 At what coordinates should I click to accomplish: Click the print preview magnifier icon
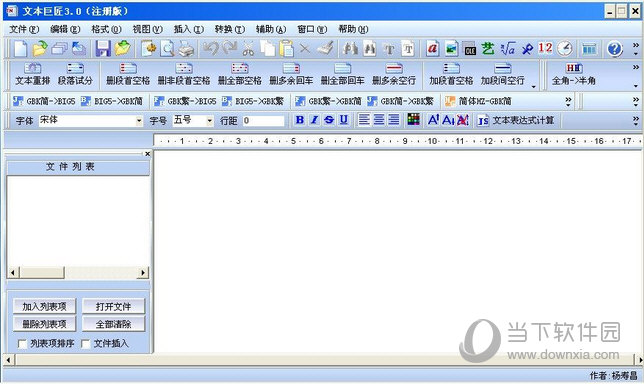[167, 48]
